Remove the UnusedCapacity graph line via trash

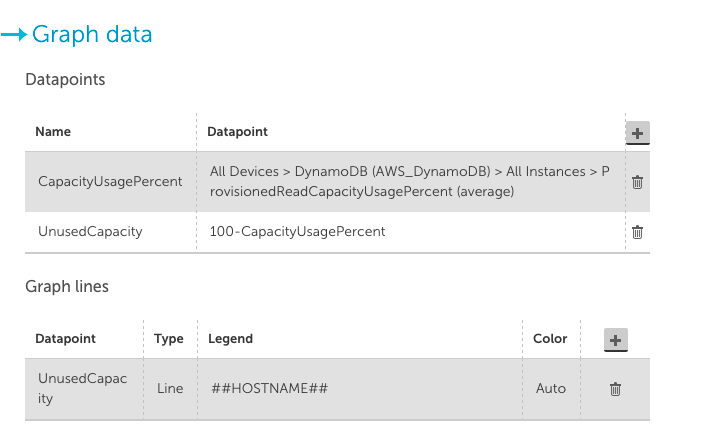(x=615, y=389)
